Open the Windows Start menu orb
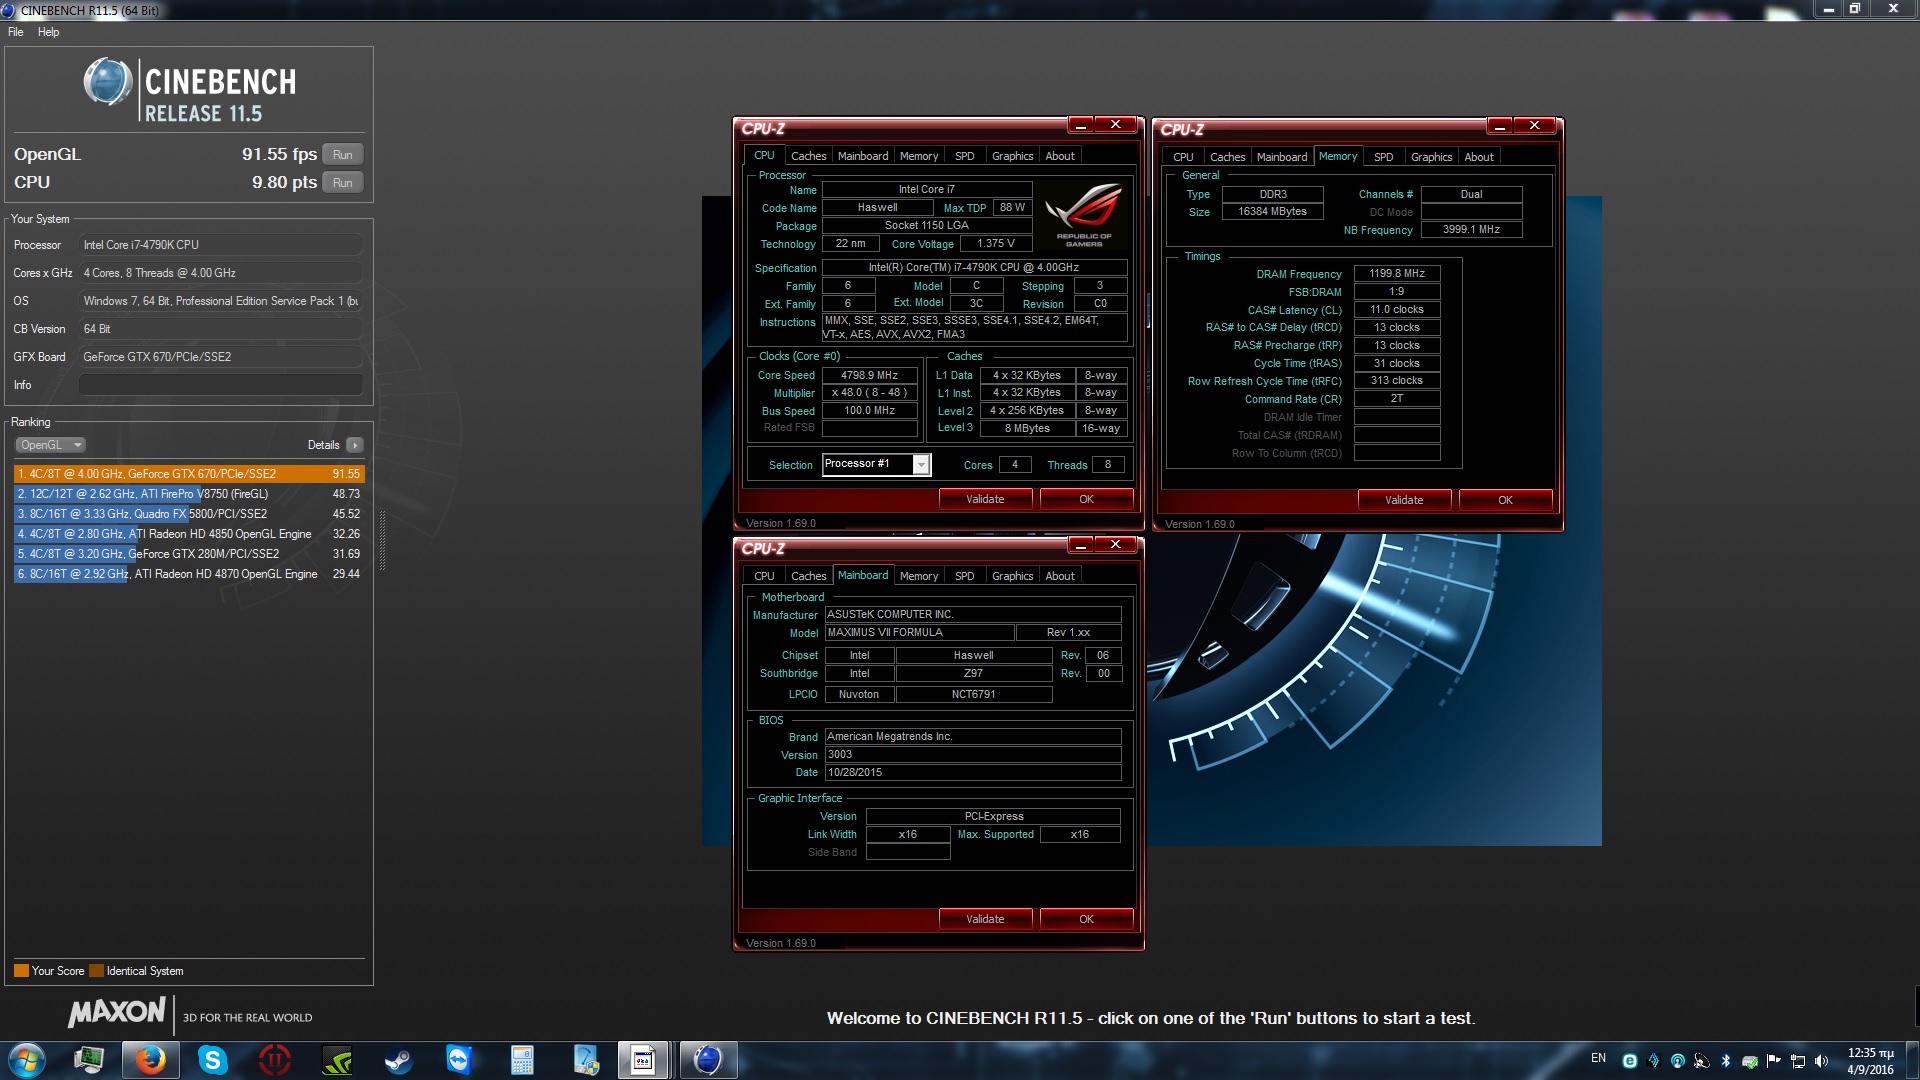This screenshot has height=1080, width=1920. 27,1060
